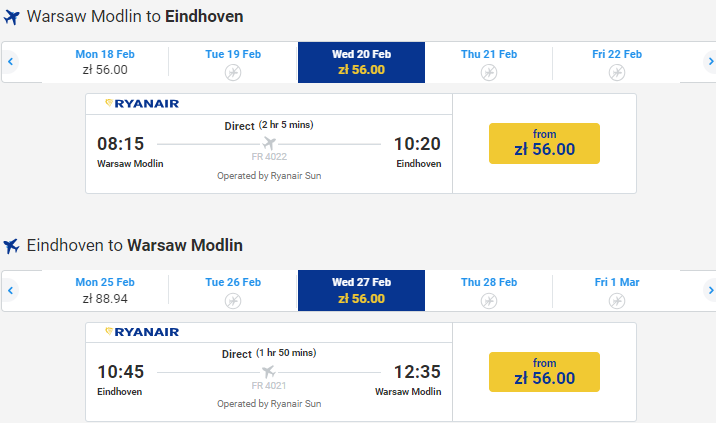Click plane icon beside Warsaw Modlin to Eindhoven
Screen dimensions: 716x423
pyautogui.click(x=12, y=17)
